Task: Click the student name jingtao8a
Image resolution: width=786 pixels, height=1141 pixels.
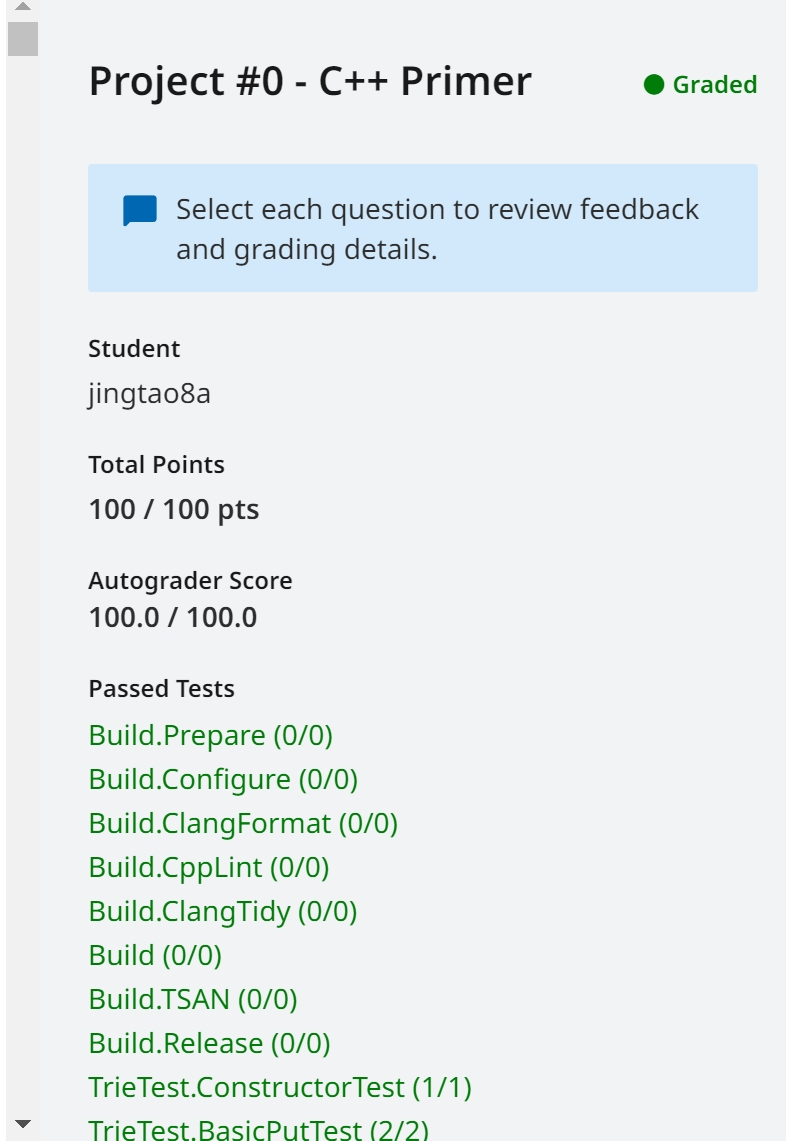Action: point(149,394)
